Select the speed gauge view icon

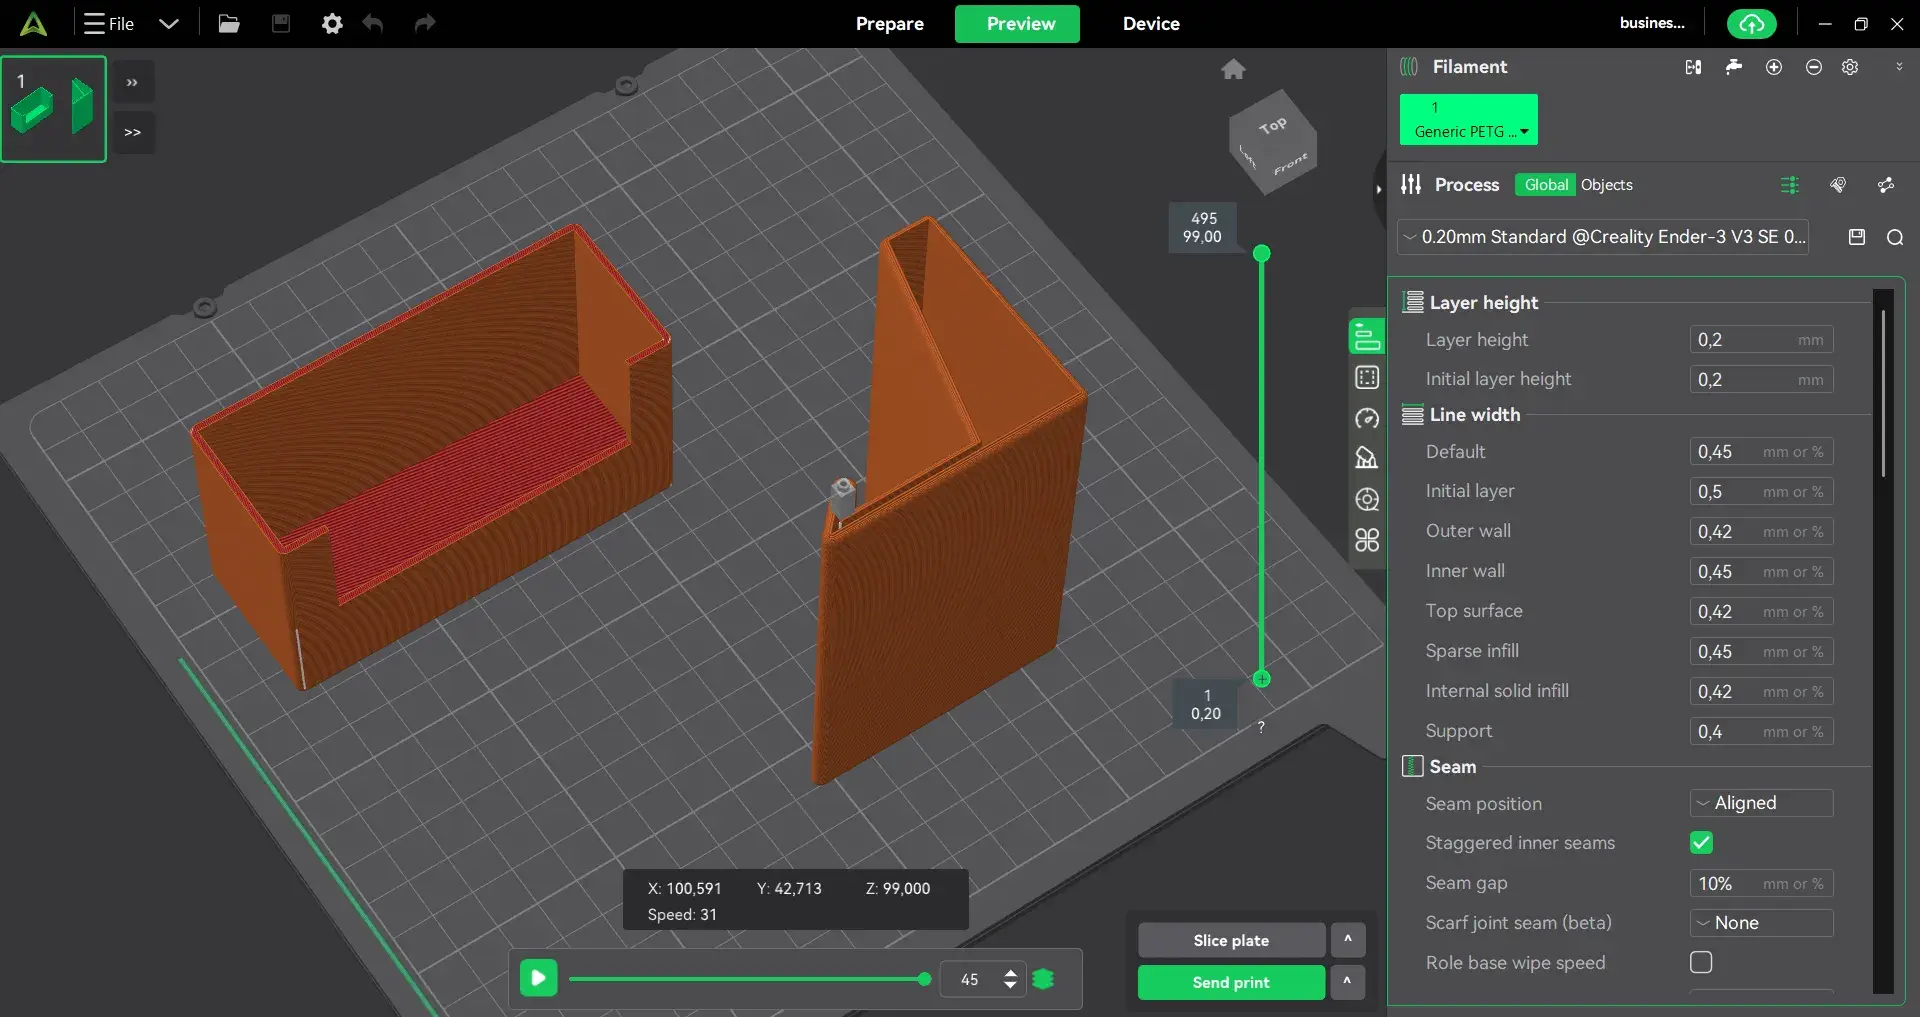1367,418
